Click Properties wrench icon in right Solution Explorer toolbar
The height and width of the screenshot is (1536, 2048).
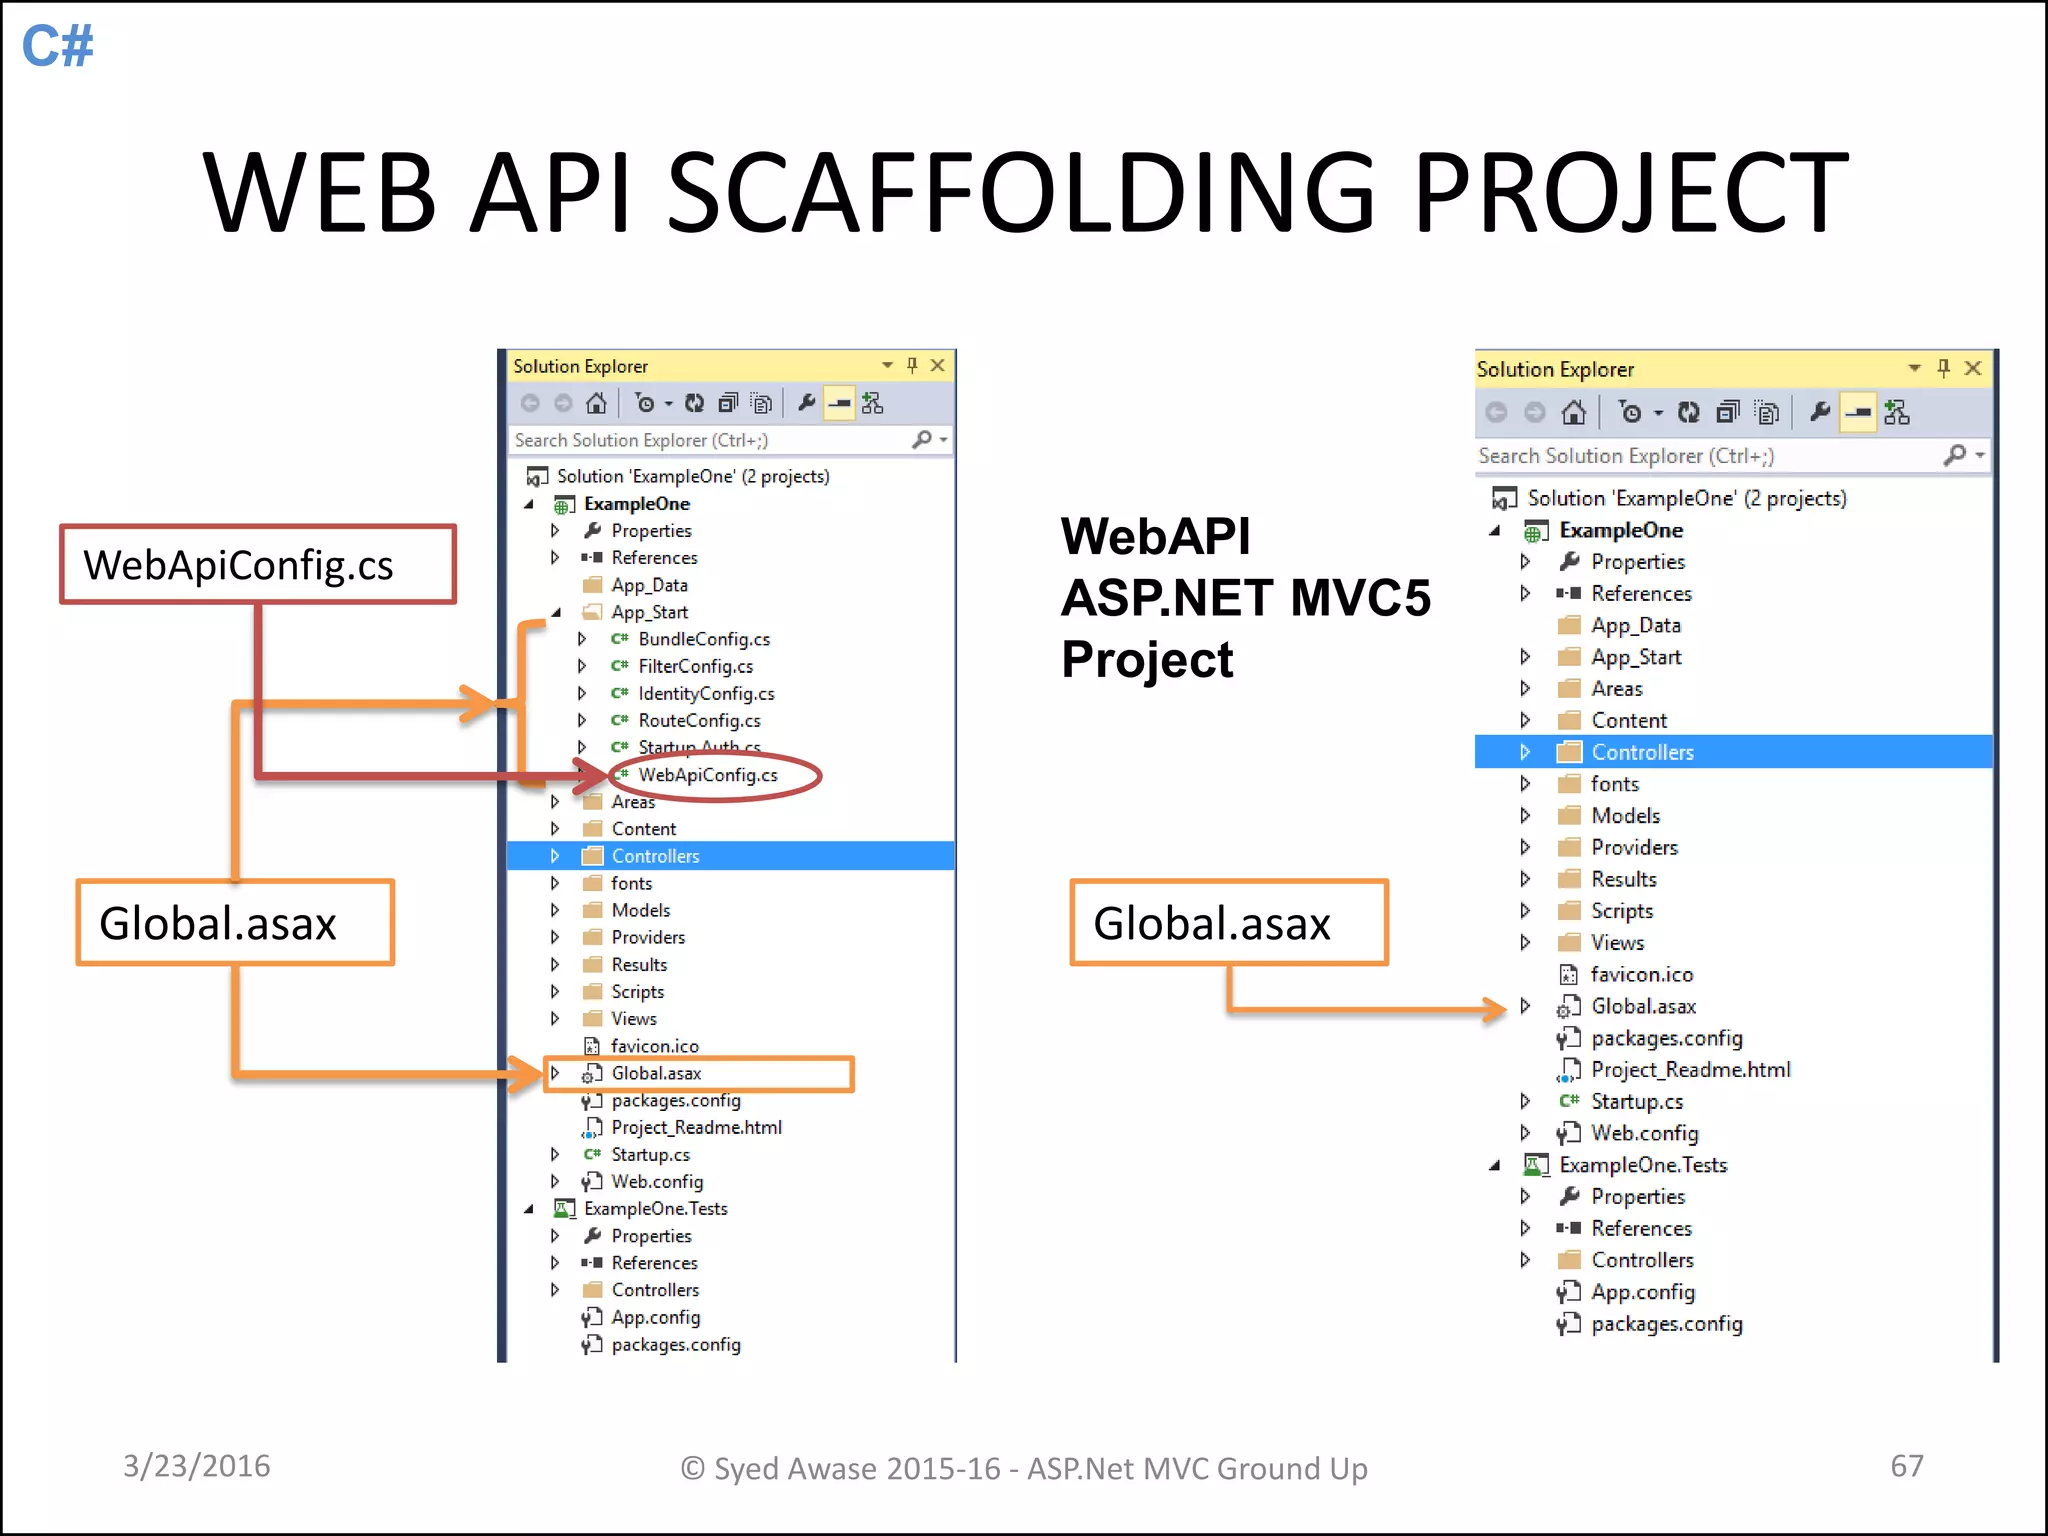tap(1820, 412)
